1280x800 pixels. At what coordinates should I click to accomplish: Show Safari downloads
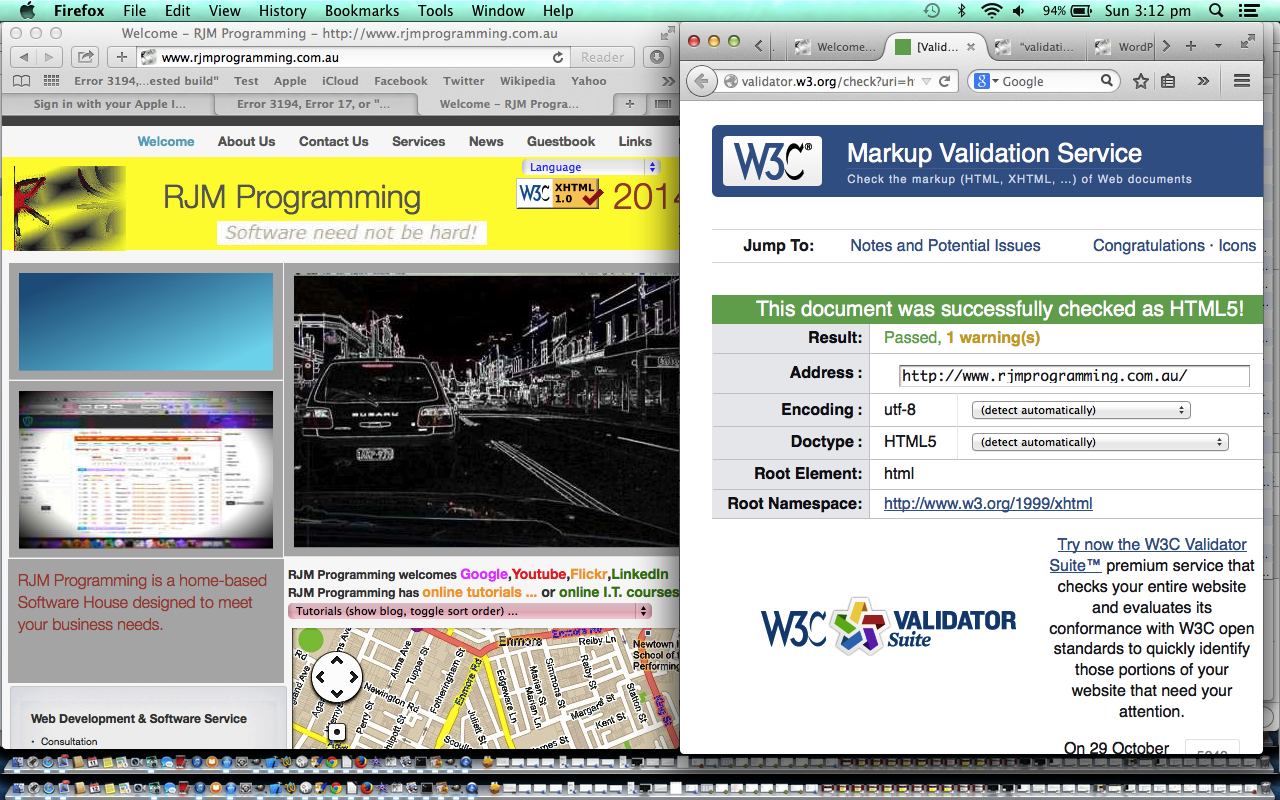(x=657, y=57)
